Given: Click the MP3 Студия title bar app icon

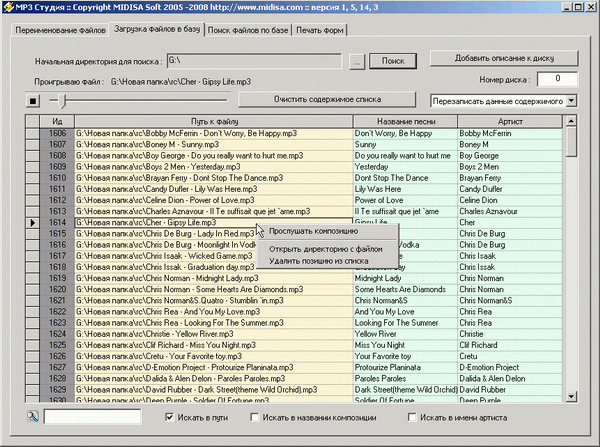Looking at the screenshot, I should click(x=9, y=9).
